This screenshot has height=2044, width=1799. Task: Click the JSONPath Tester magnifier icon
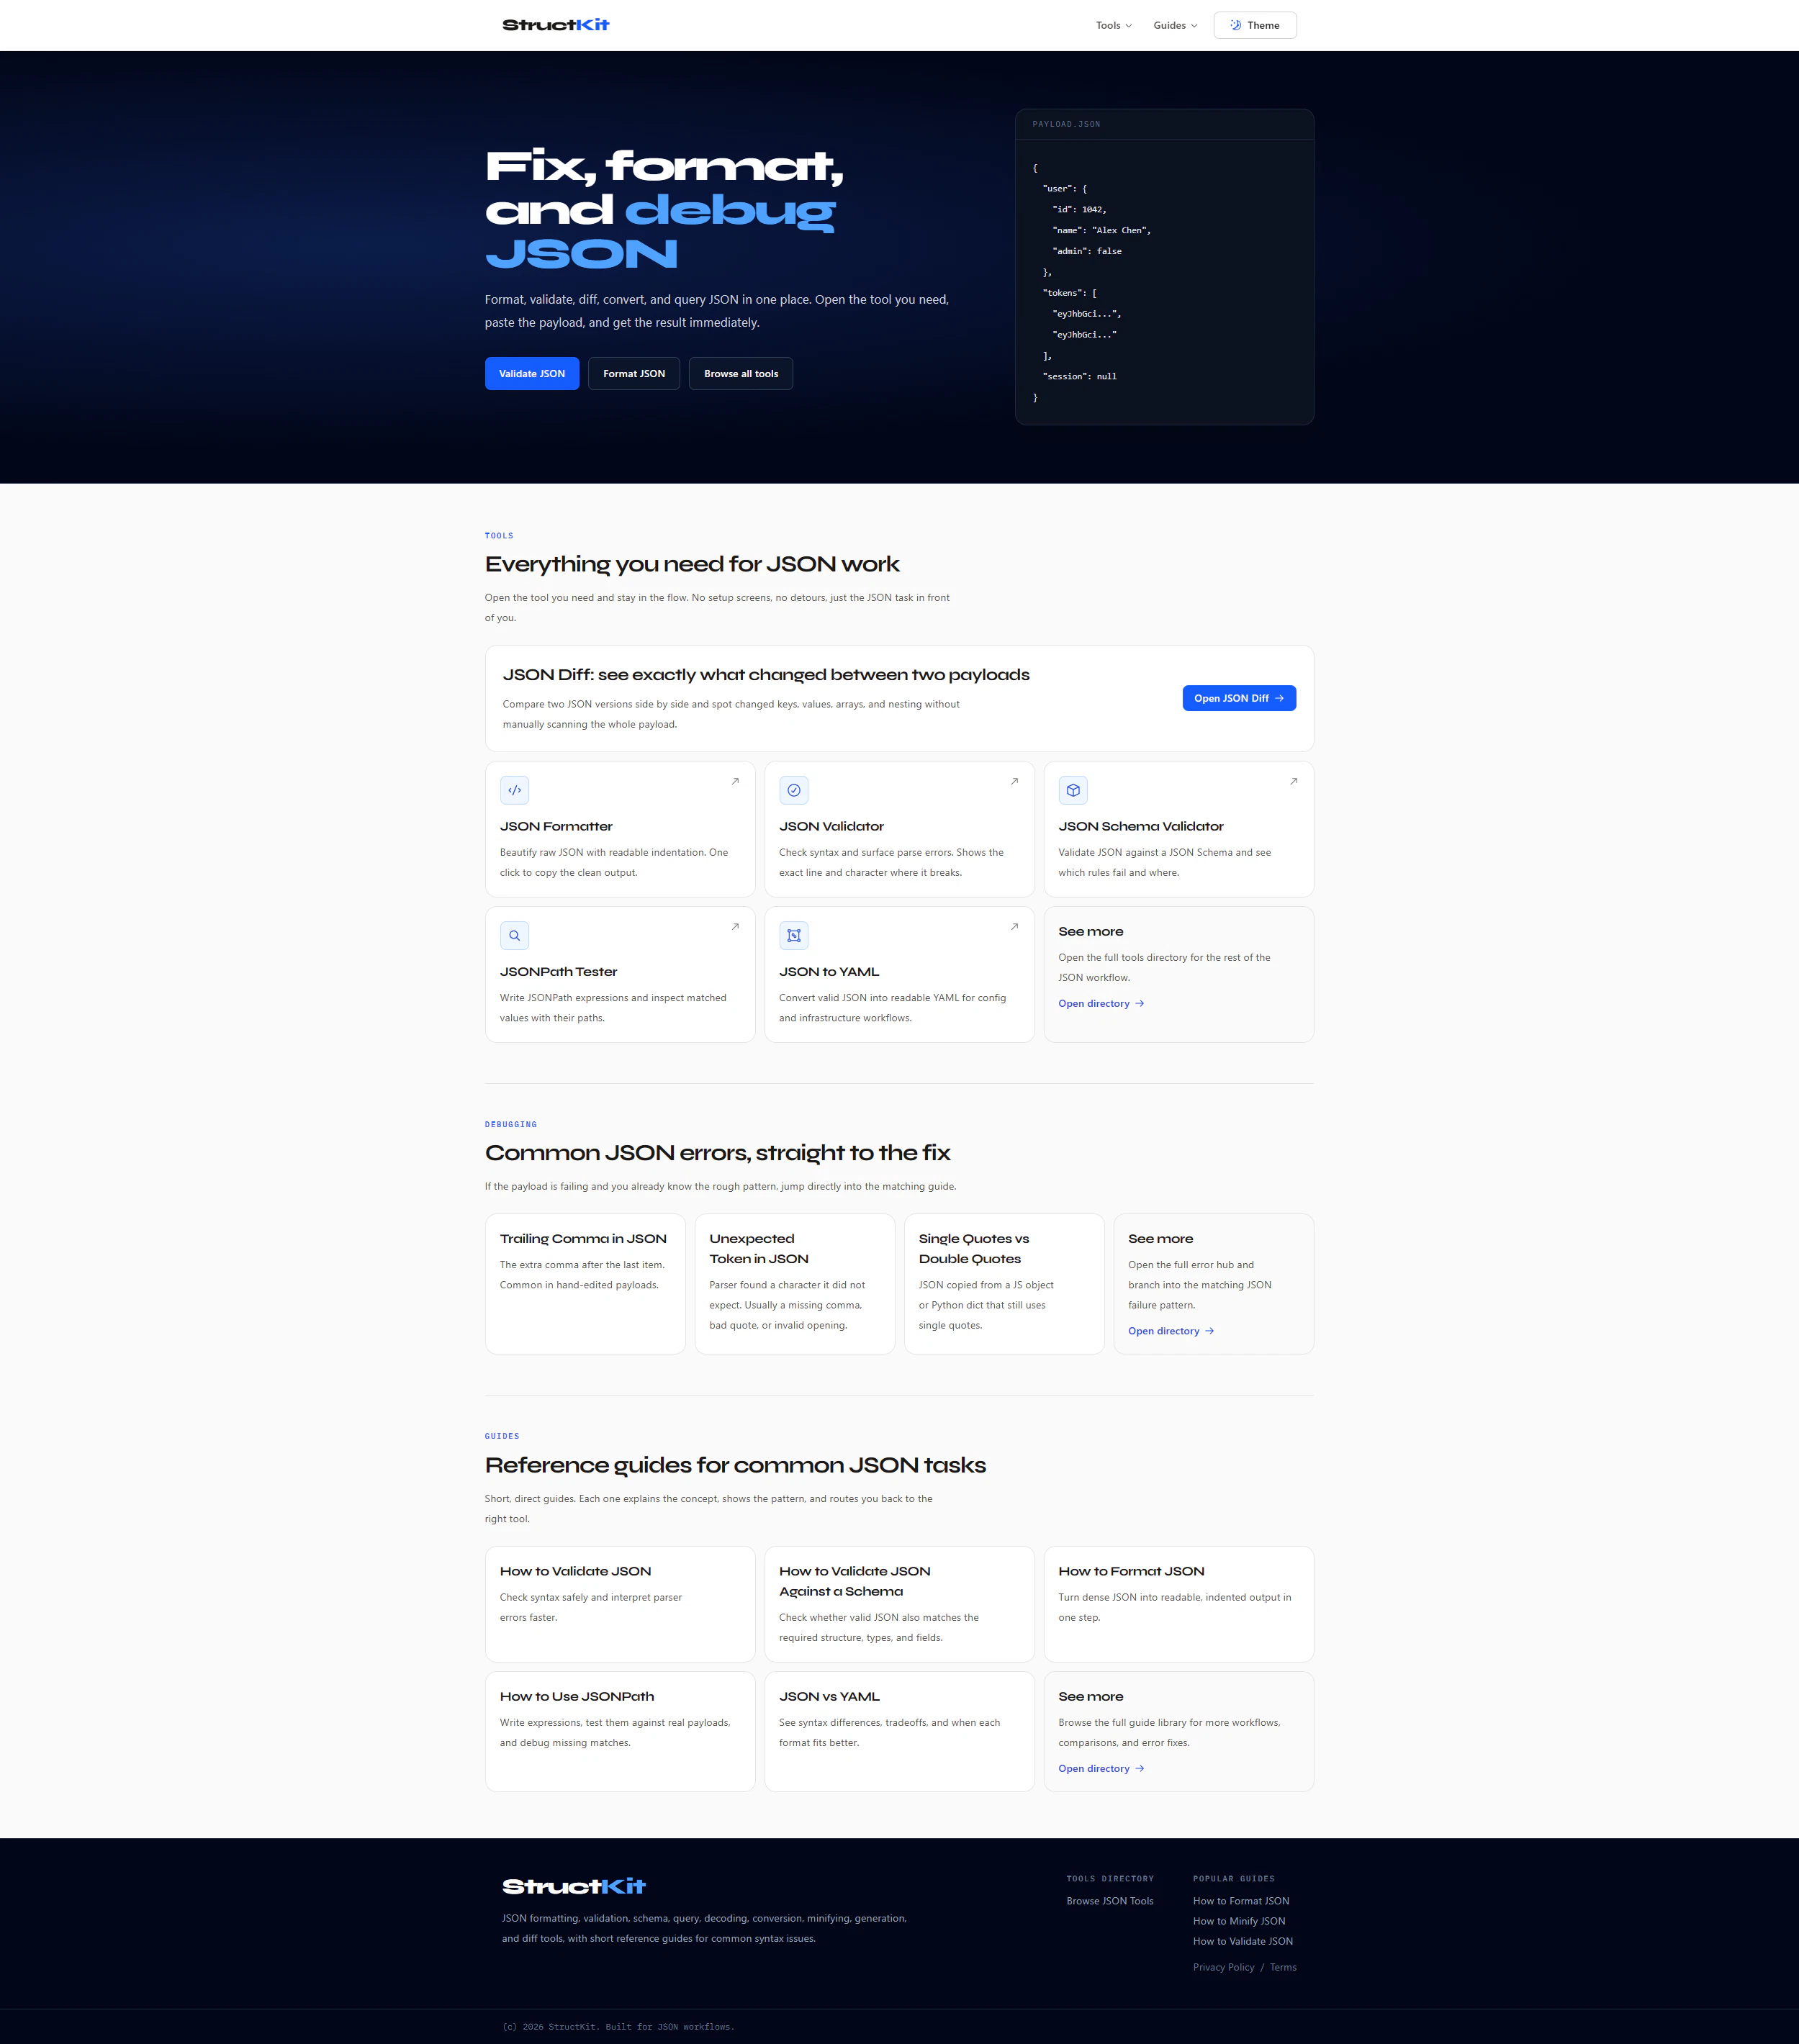pyautogui.click(x=514, y=935)
